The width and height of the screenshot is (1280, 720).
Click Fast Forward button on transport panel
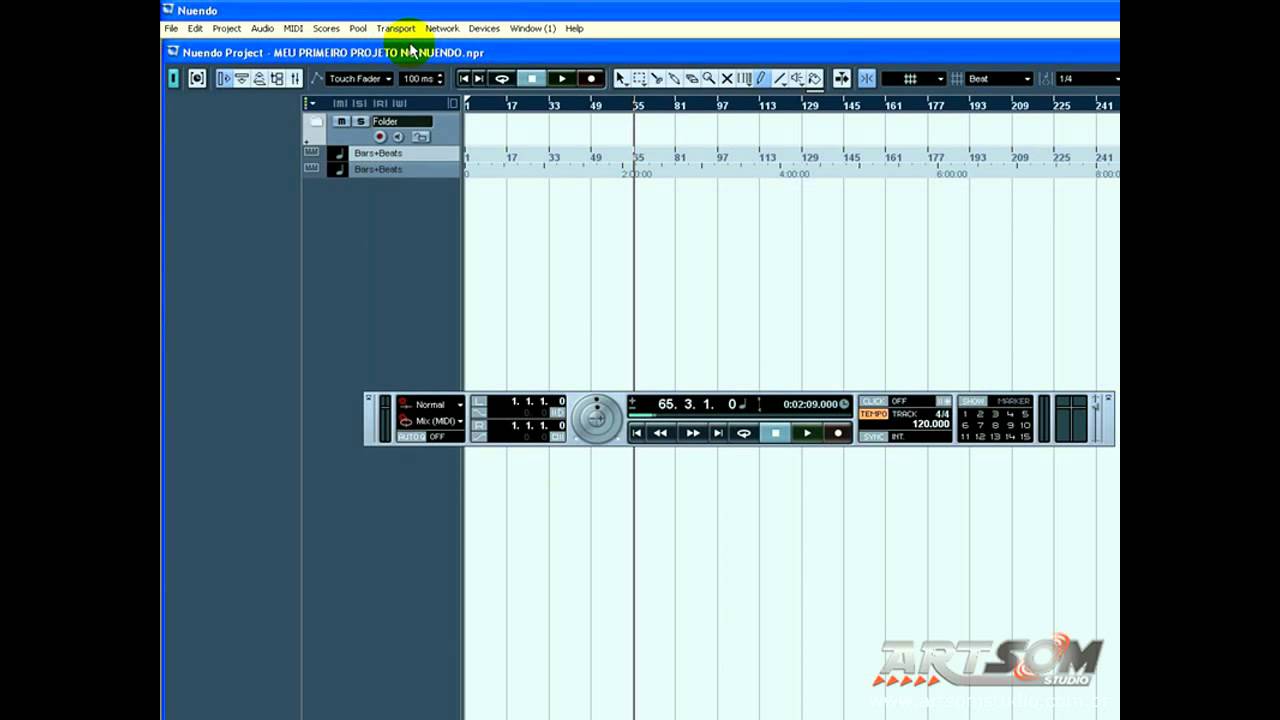click(x=692, y=433)
